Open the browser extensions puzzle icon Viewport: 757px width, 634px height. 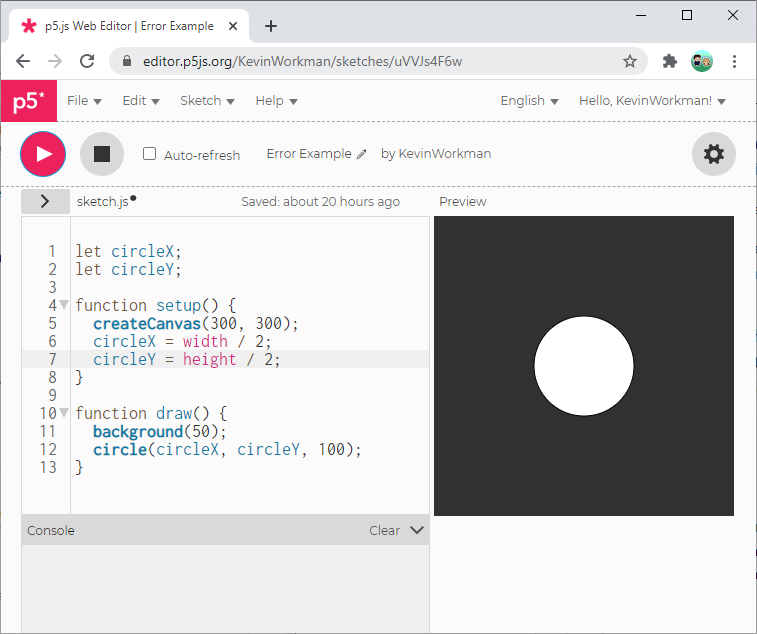pyautogui.click(x=670, y=61)
